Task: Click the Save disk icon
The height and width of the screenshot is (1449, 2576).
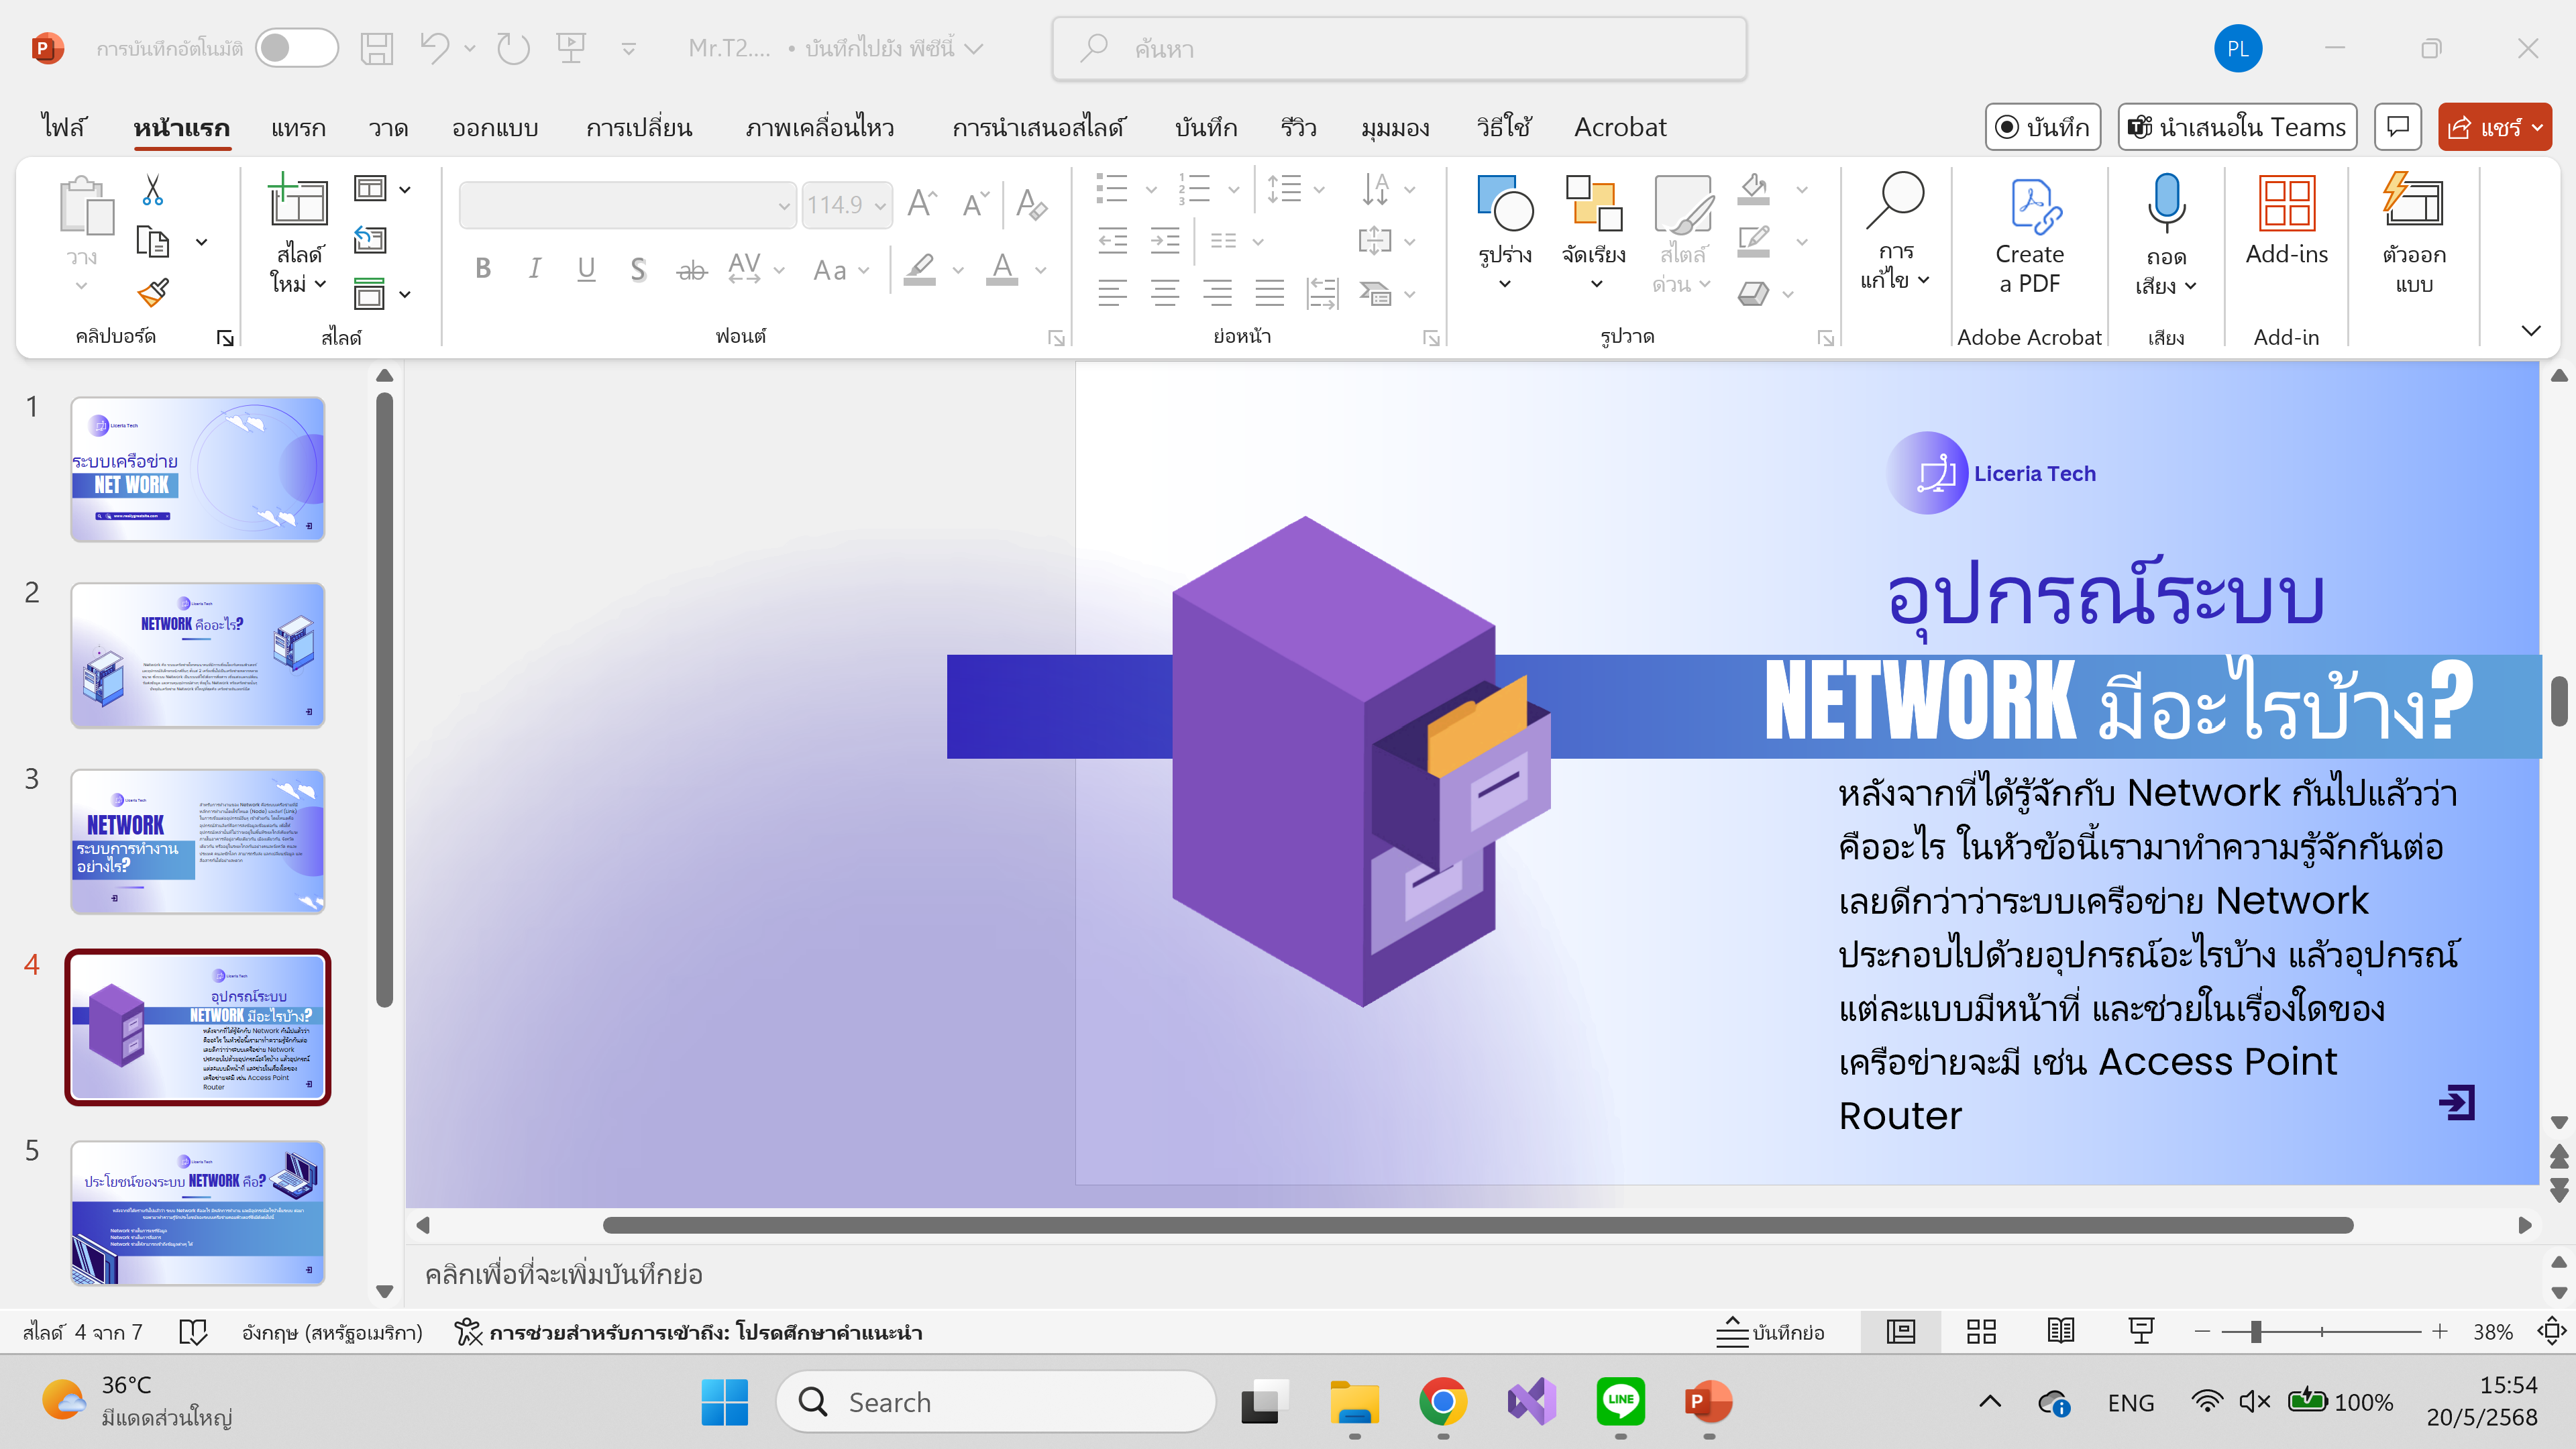Action: 377,48
